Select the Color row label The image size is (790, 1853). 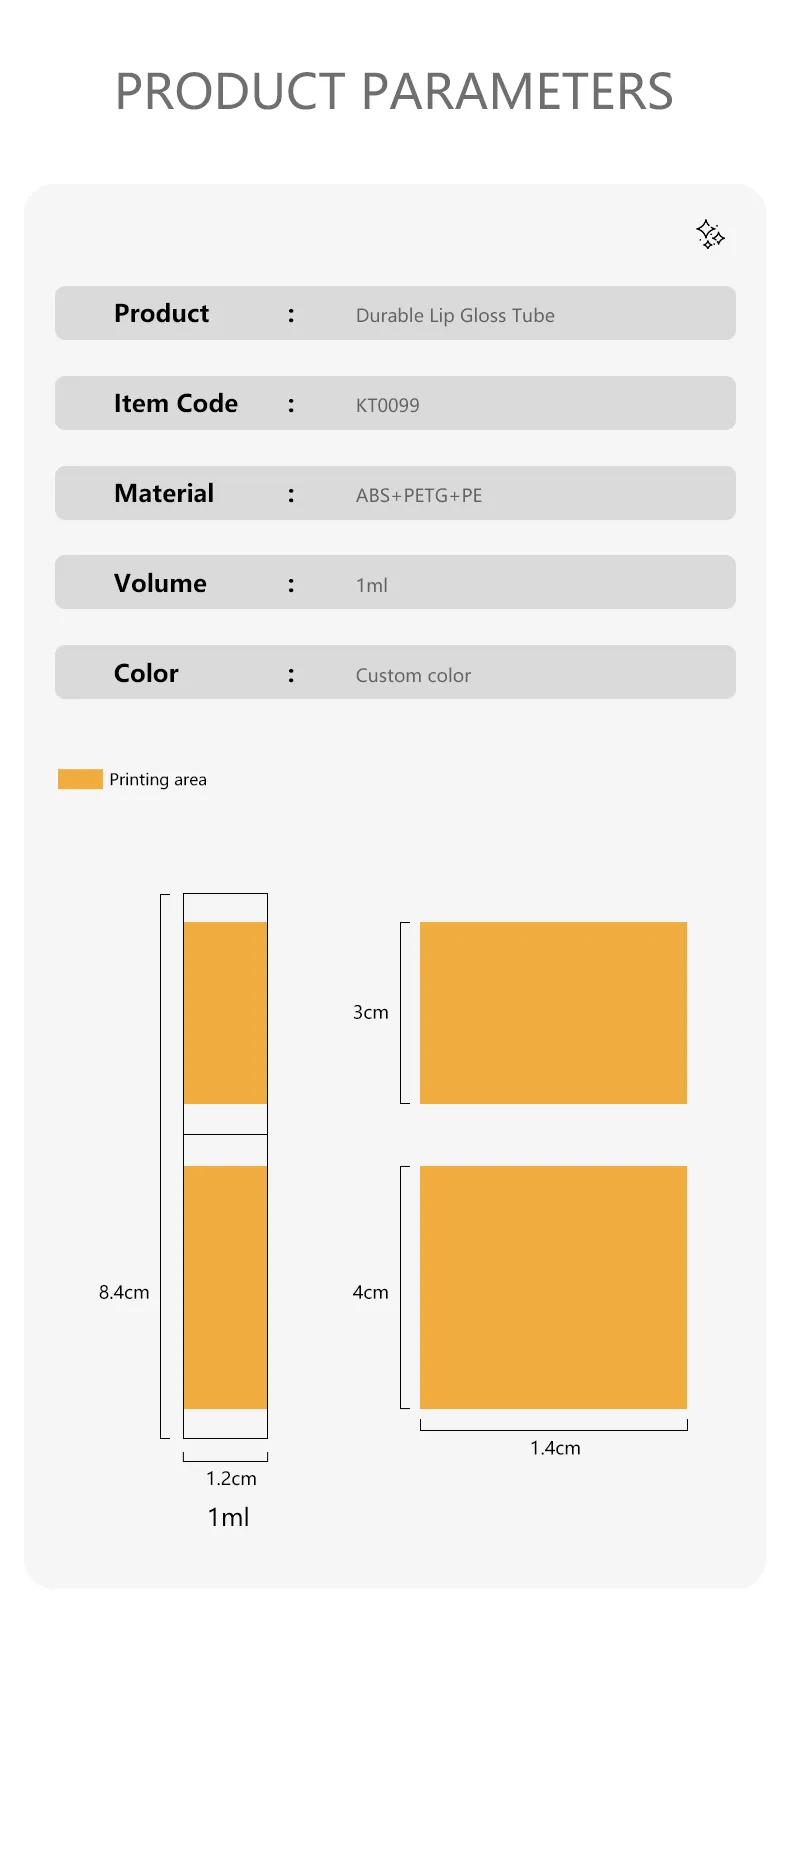point(146,673)
